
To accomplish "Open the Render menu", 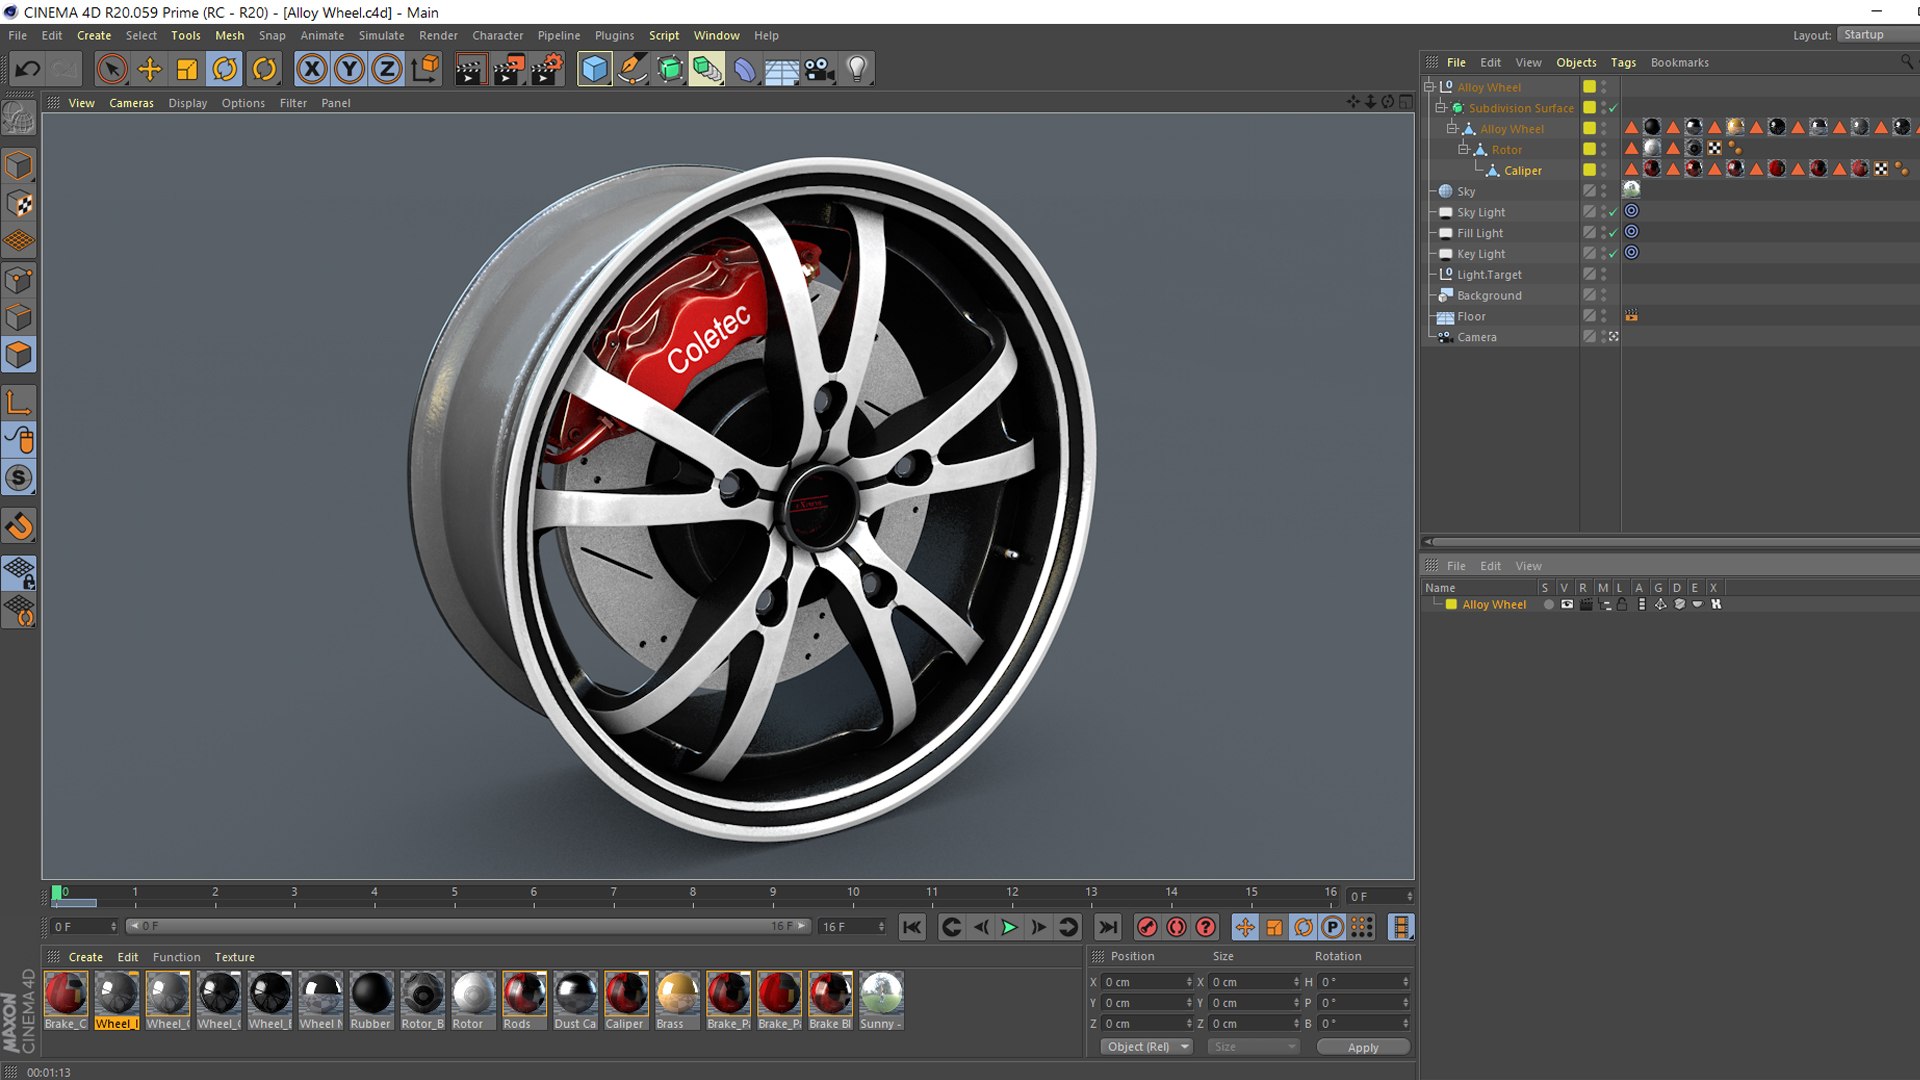I will pyautogui.click(x=438, y=35).
